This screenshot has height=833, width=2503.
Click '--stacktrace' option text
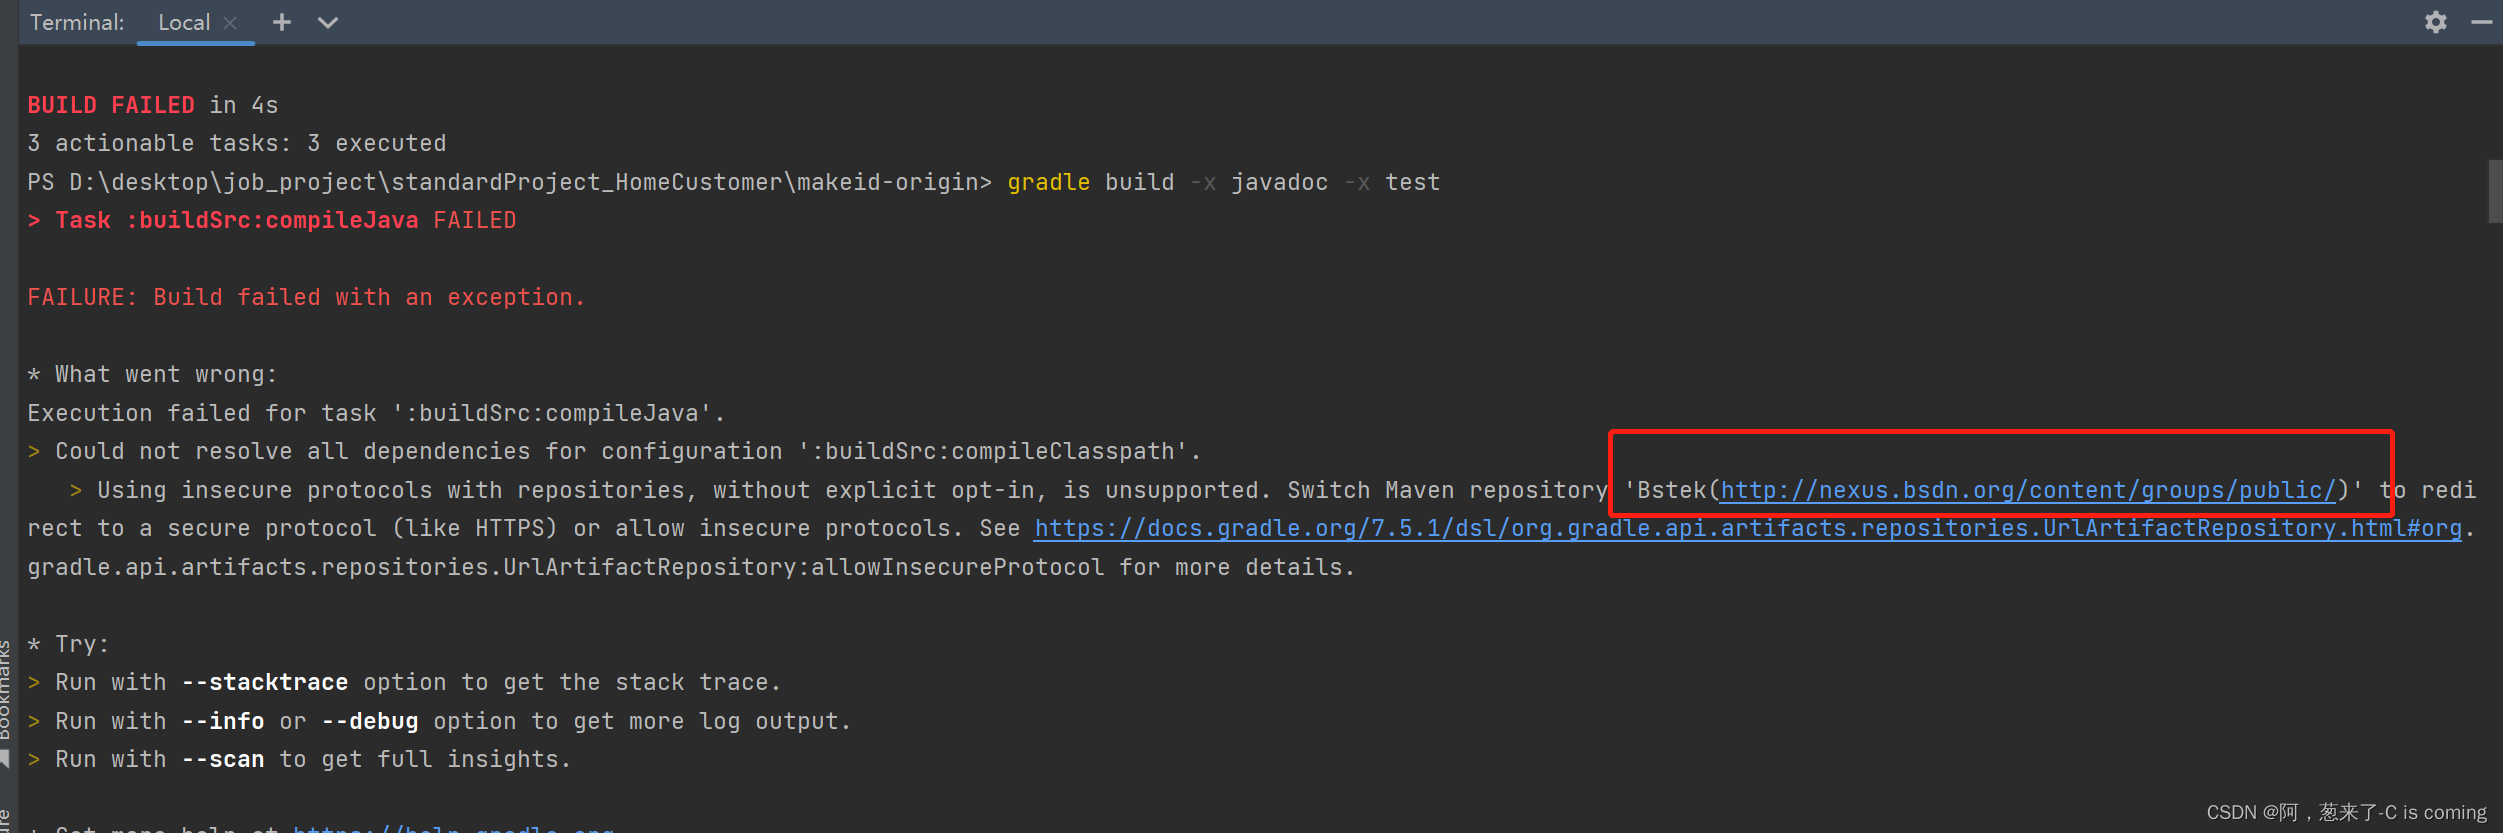[265, 682]
